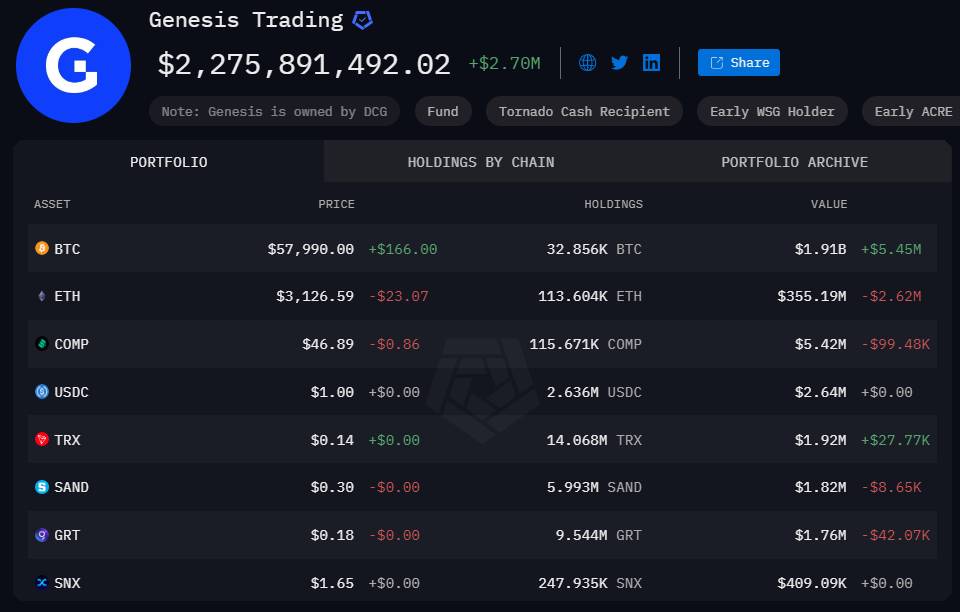Click the BTC price change +$166.00
Viewport: 960px width, 612px height.
coord(402,249)
